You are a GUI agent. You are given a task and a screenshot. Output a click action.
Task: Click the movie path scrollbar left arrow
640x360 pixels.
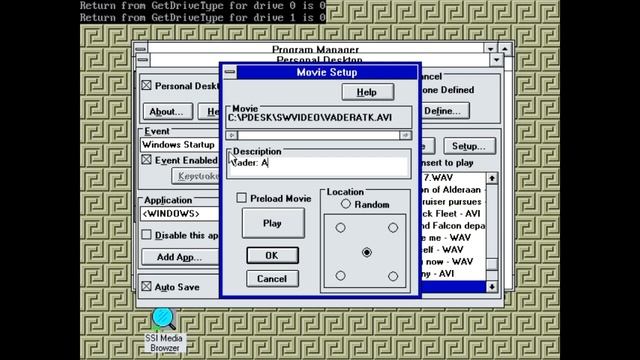pos(232,135)
